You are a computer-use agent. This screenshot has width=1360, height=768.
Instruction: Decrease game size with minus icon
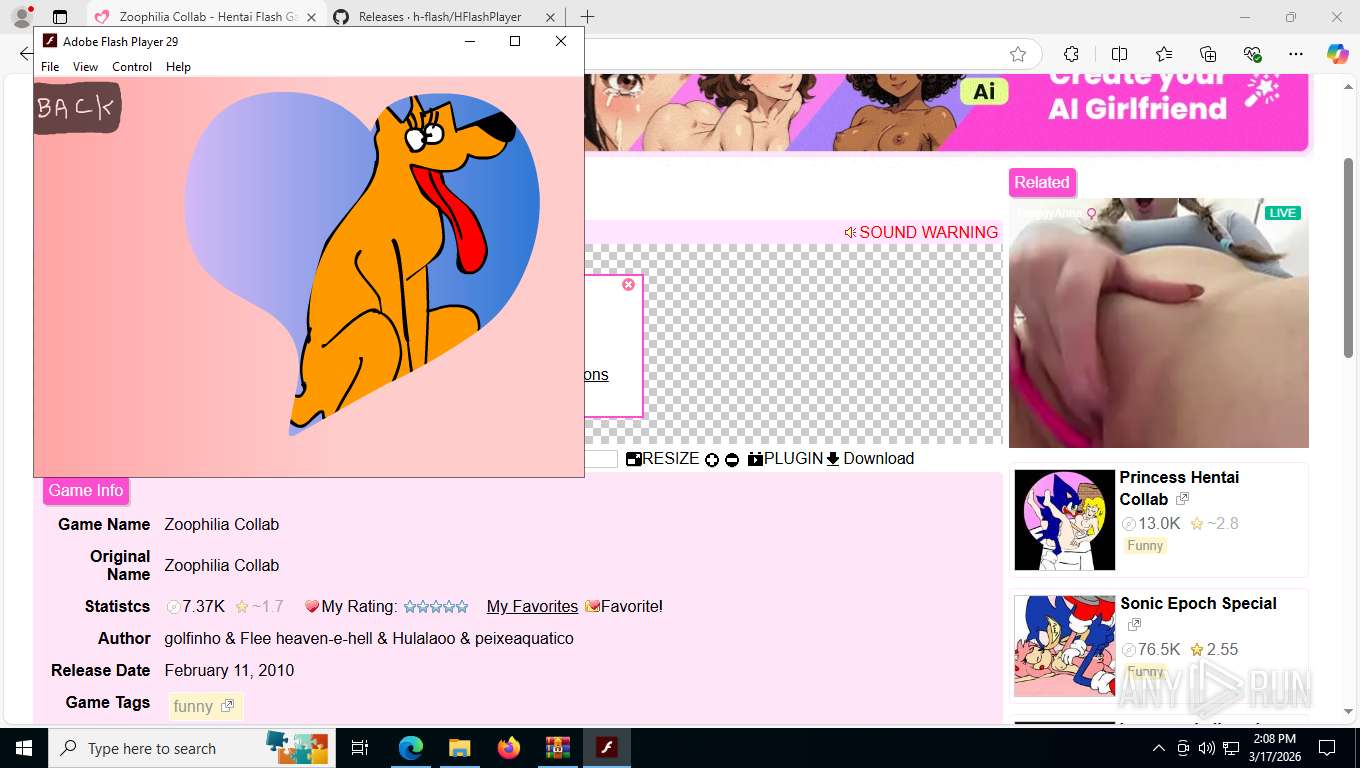point(732,460)
